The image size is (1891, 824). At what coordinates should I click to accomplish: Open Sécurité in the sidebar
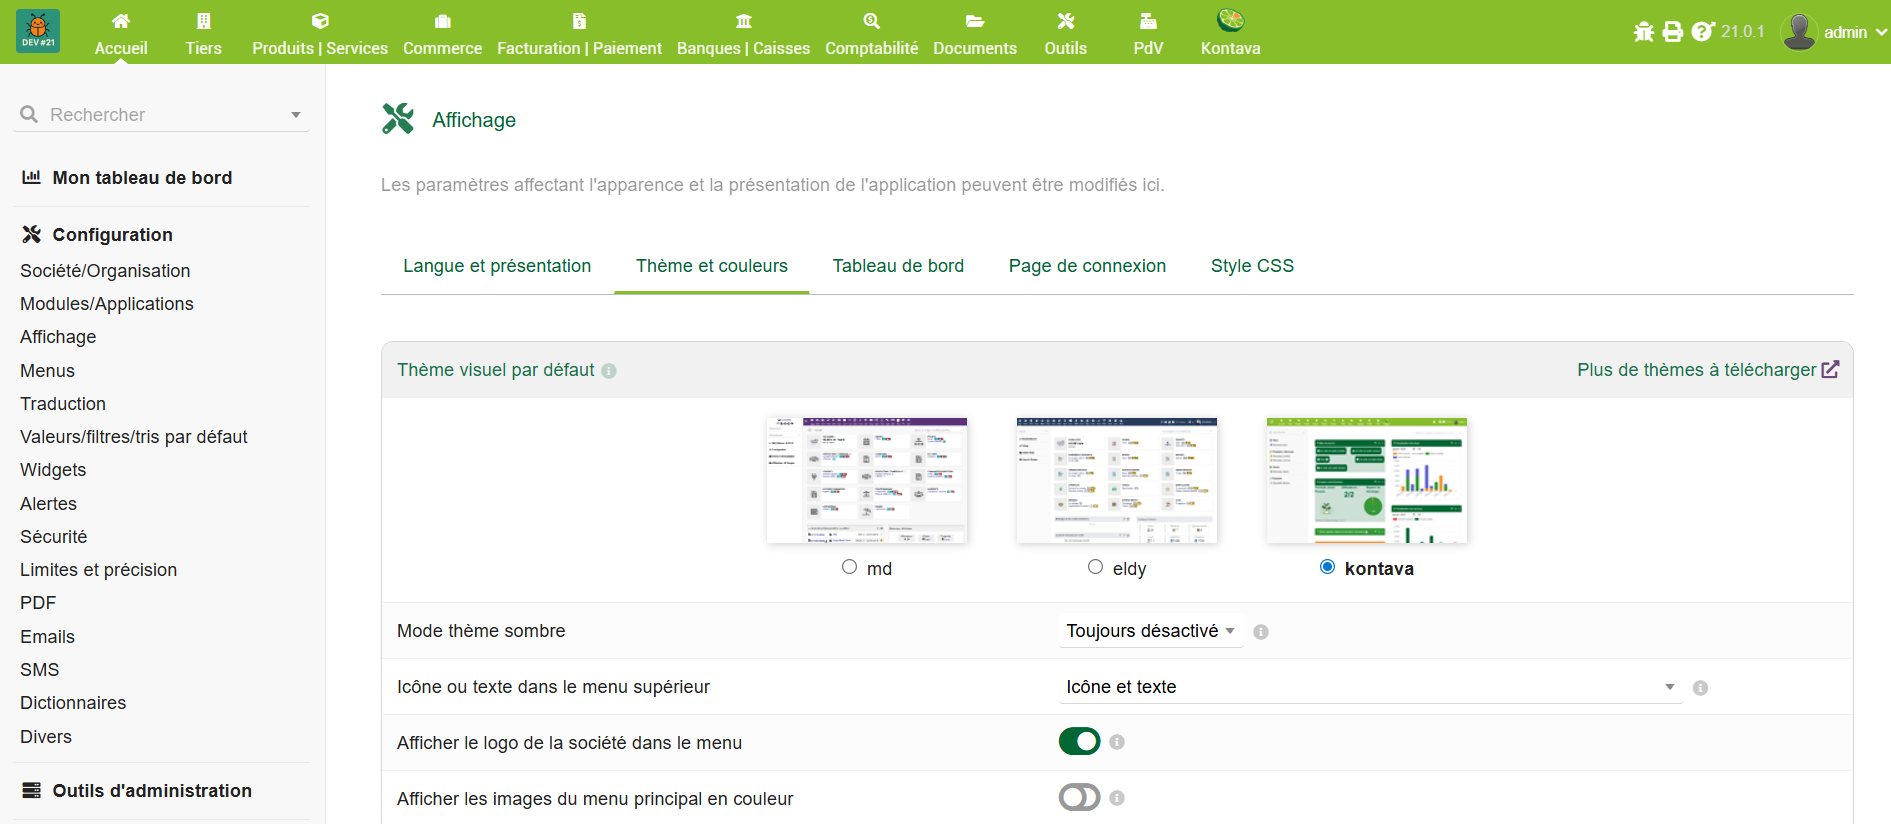pos(54,537)
